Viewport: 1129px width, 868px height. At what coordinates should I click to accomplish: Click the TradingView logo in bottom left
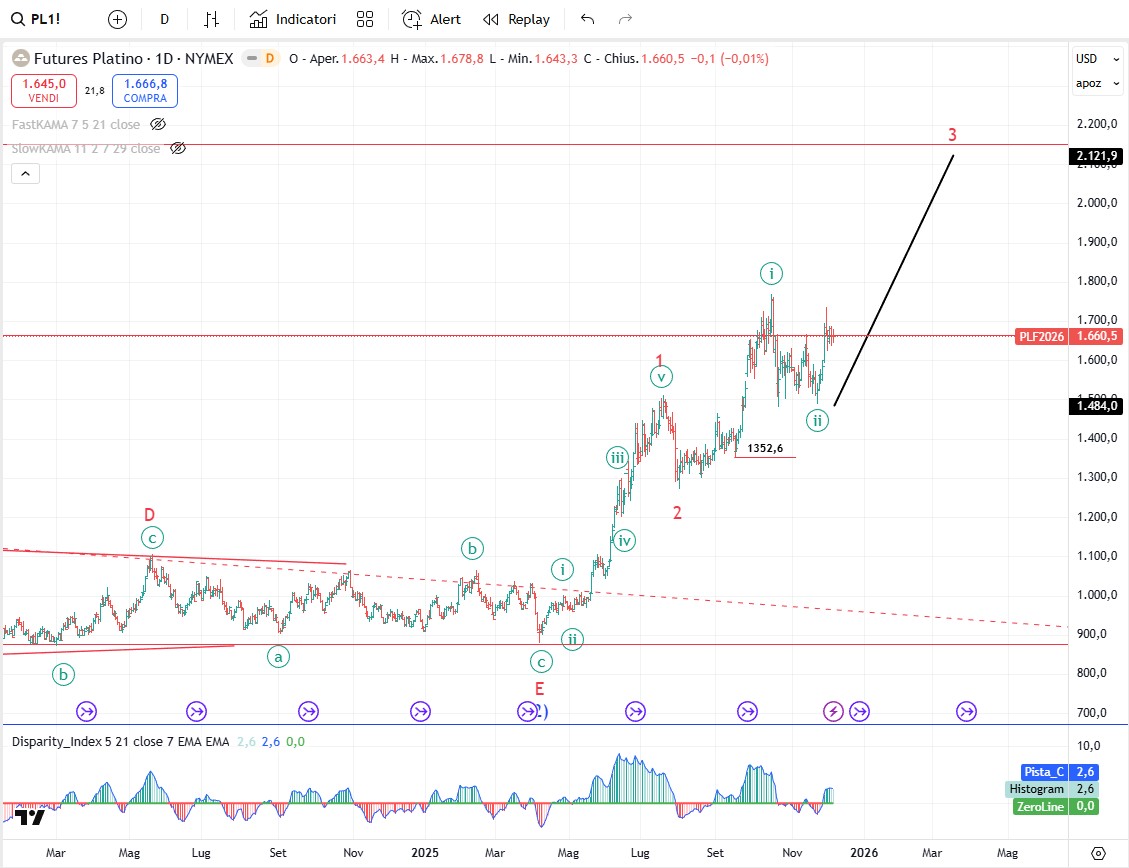(30, 817)
